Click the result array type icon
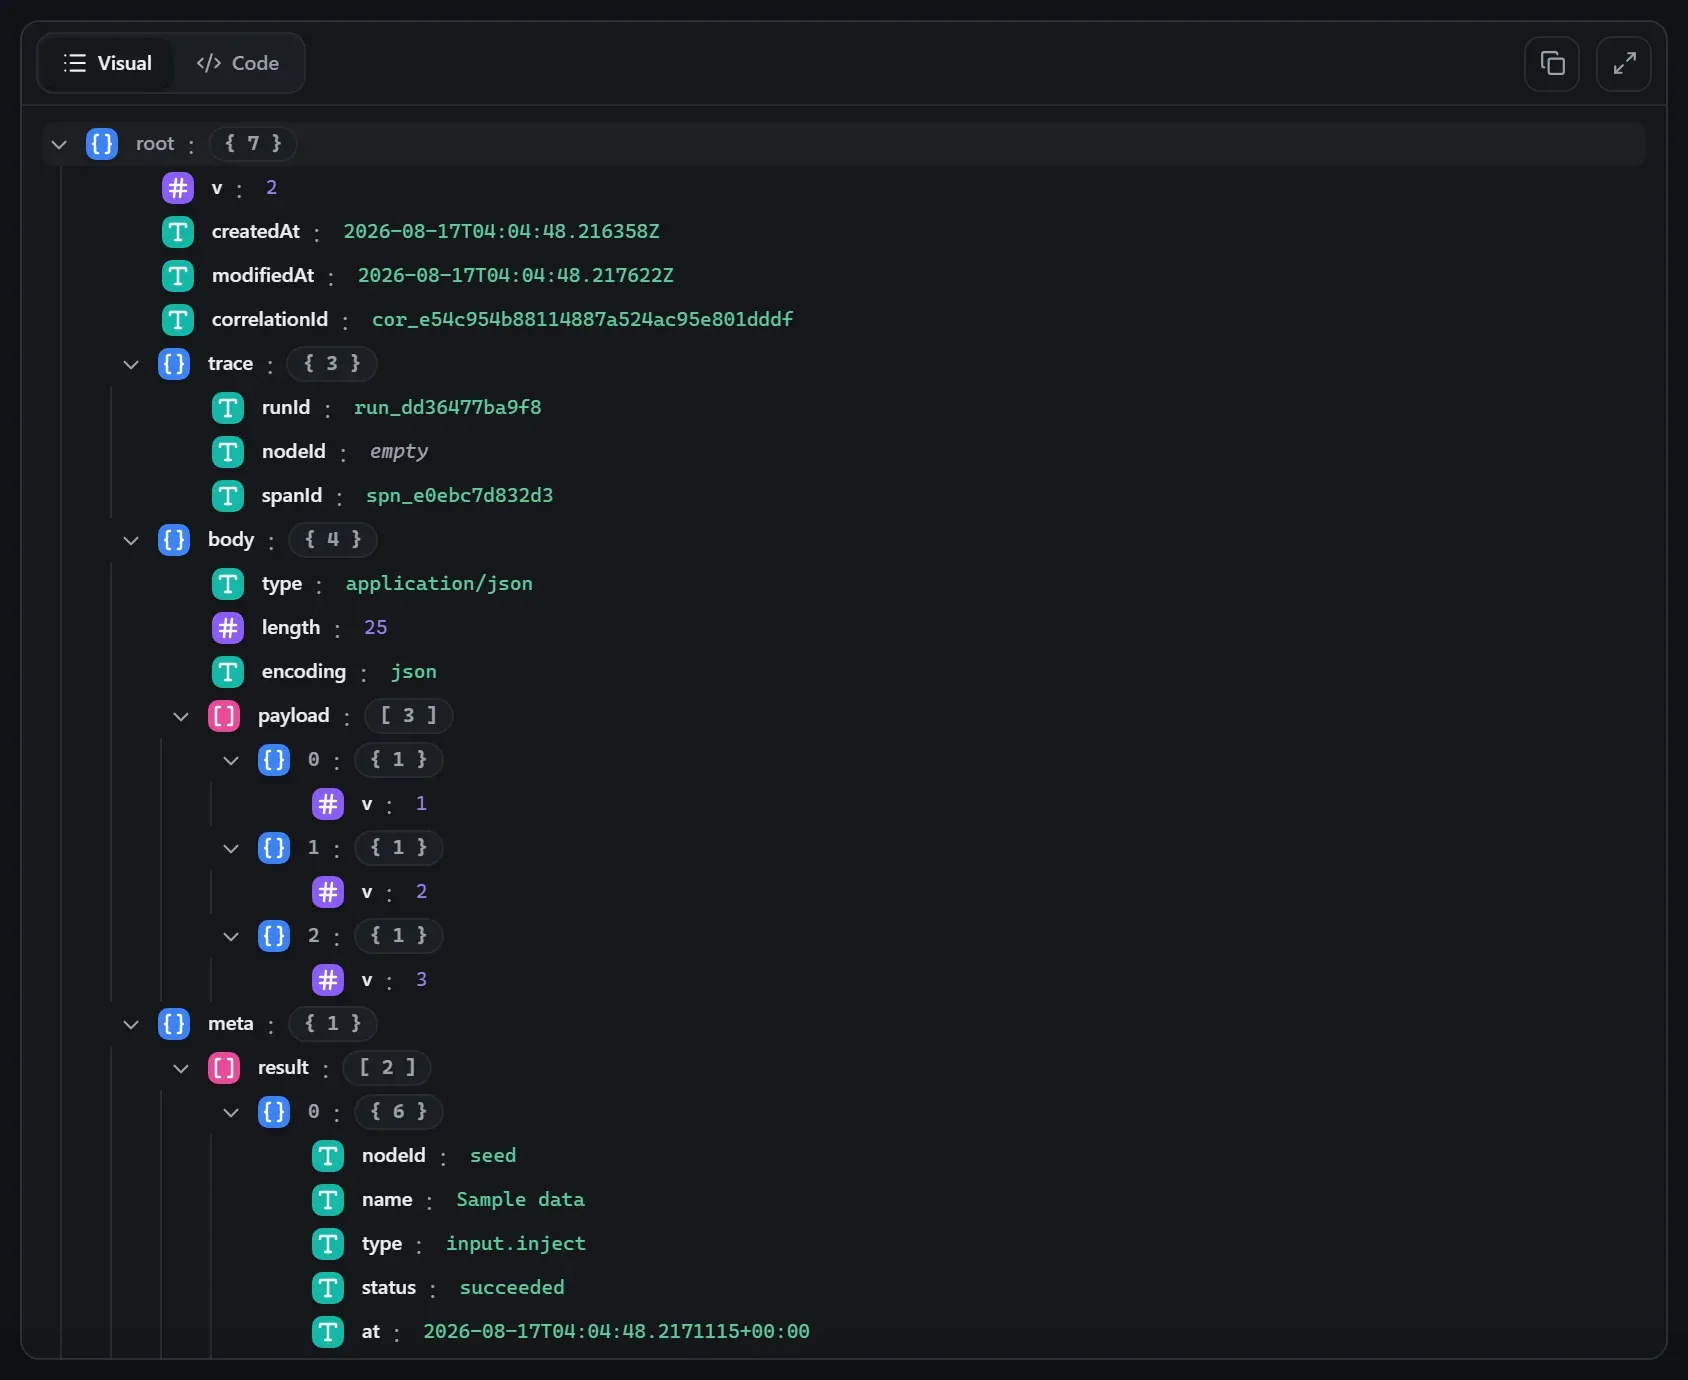Image resolution: width=1688 pixels, height=1380 pixels. tap(224, 1068)
